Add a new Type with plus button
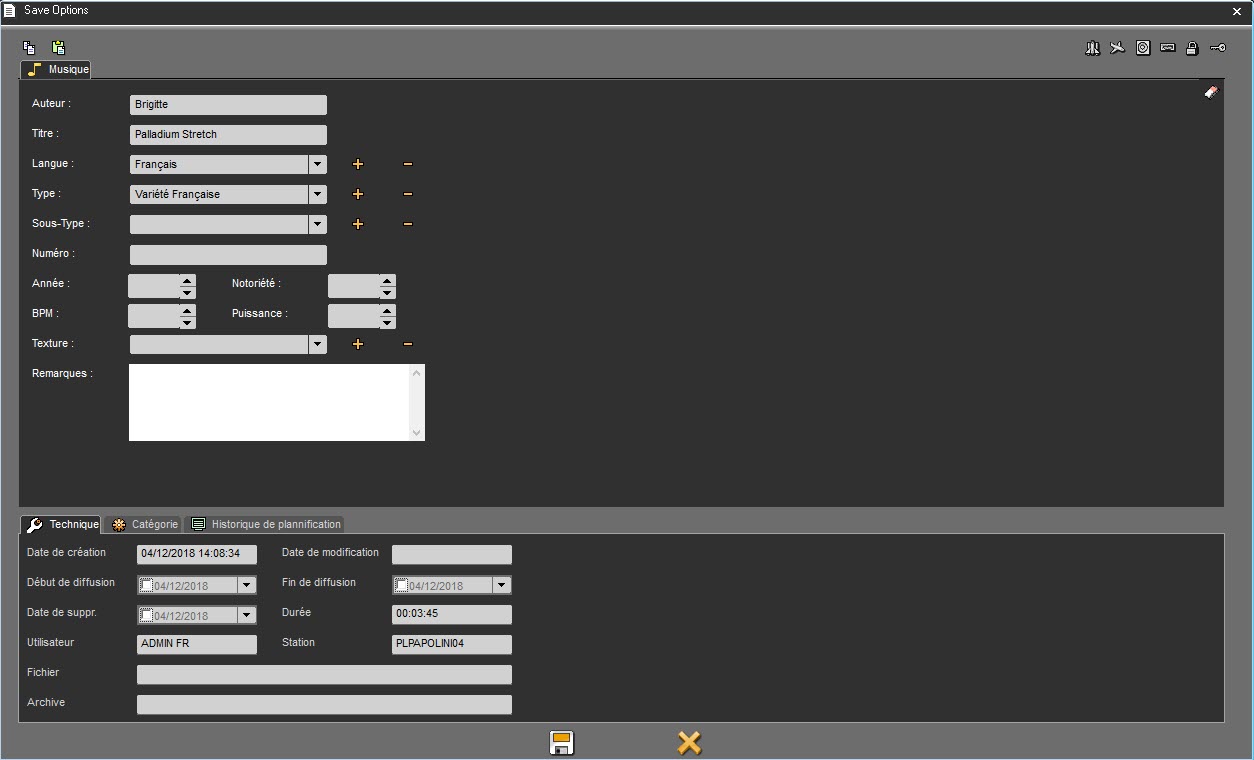Screen dimensions: 1254x760 tap(358, 194)
